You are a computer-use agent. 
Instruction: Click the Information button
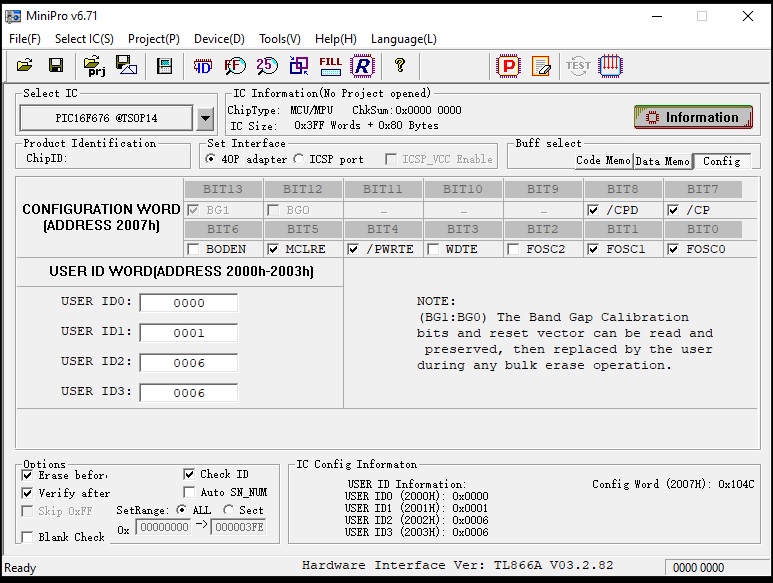(x=692, y=117)
